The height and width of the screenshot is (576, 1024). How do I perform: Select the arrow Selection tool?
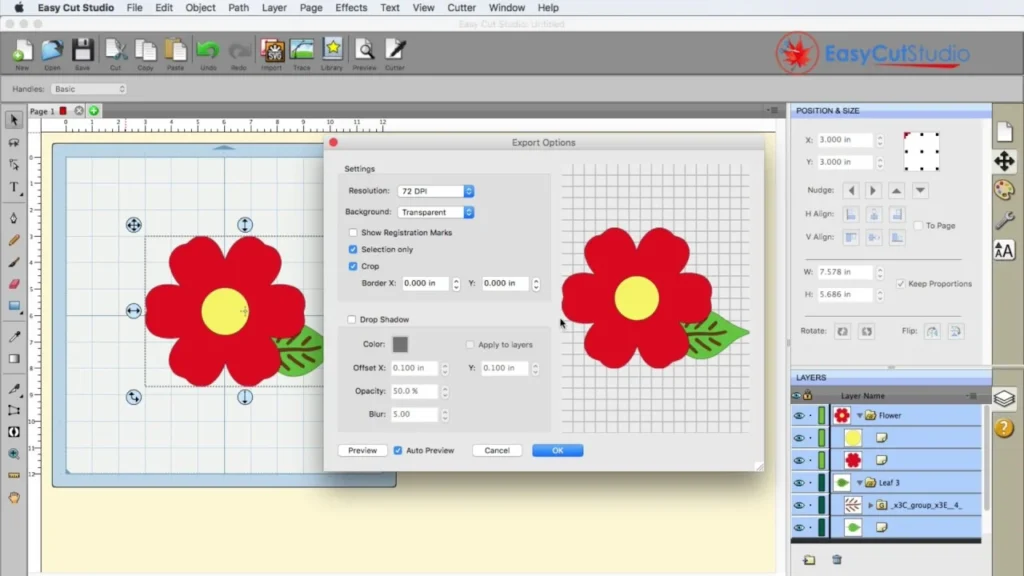click(13, 120)
